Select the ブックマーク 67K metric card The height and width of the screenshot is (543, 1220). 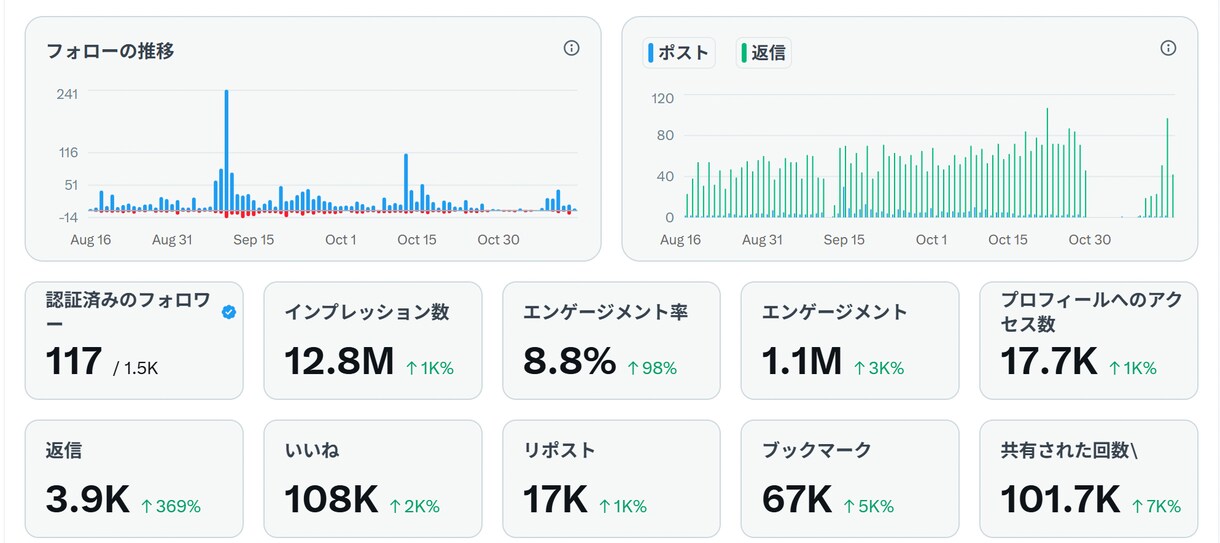pos(850,479)
